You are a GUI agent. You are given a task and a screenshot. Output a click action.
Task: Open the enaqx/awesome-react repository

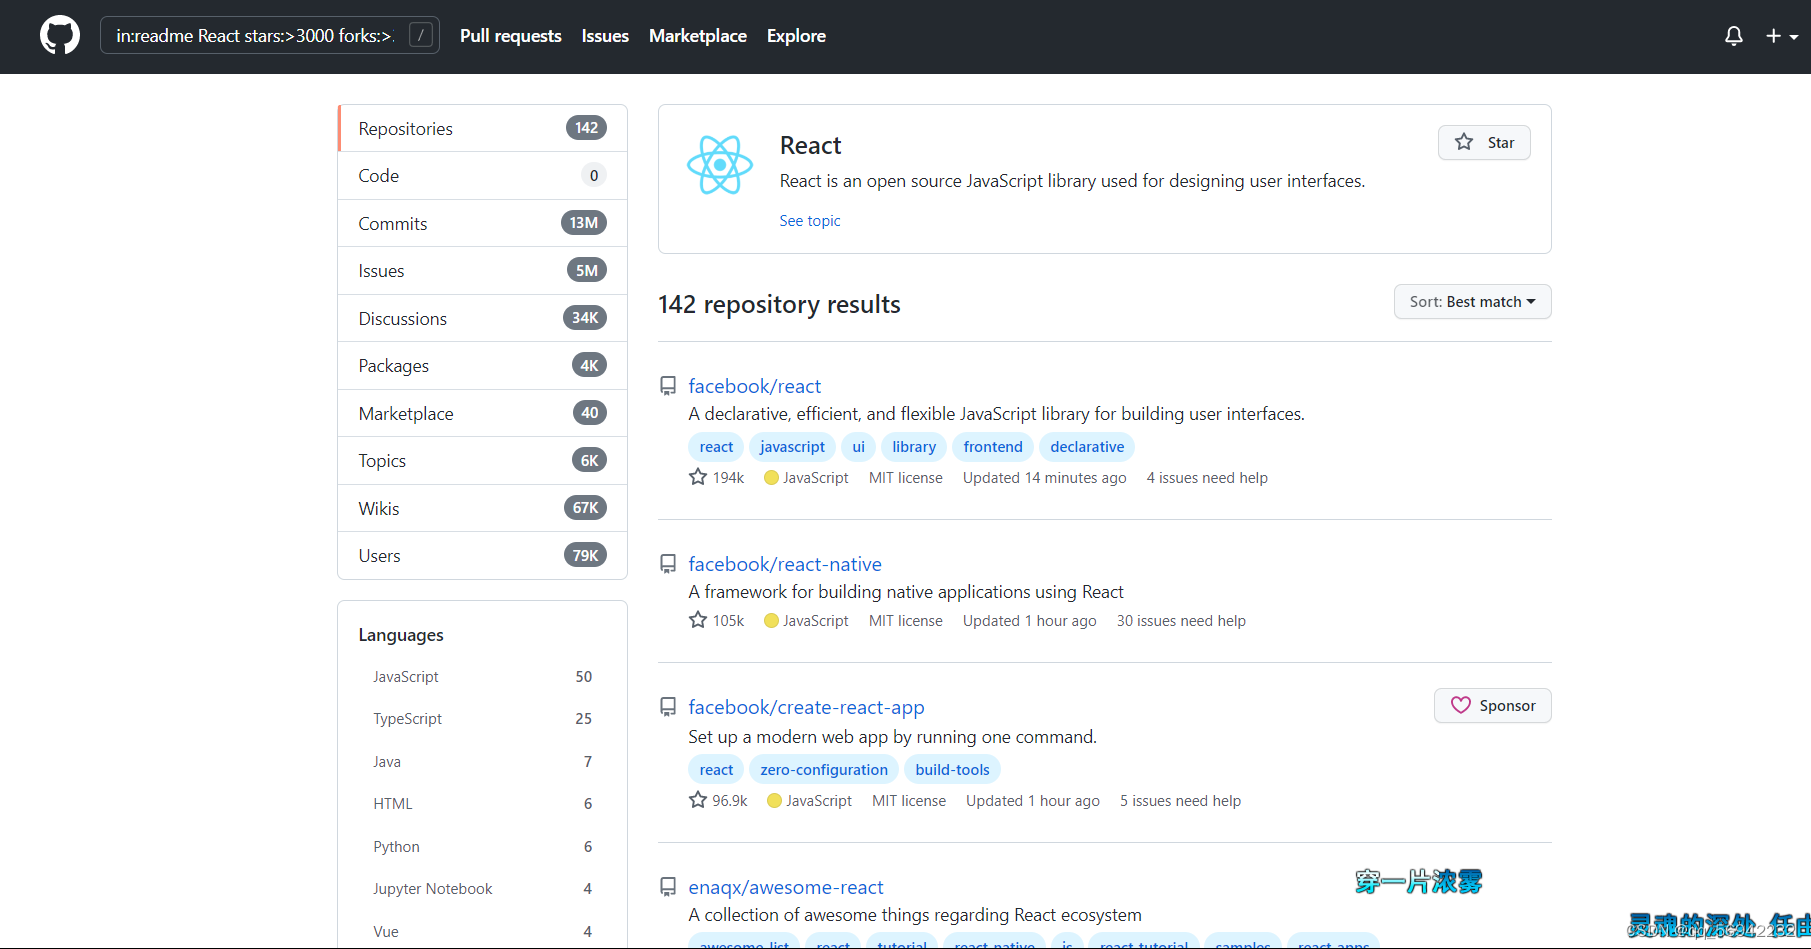coord(786,887)
